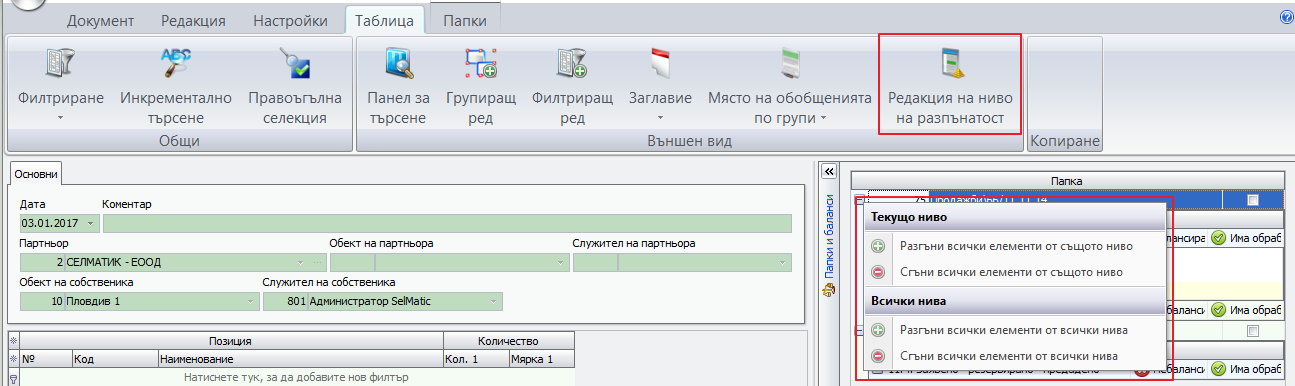This screenshot has height=386, width=1295.
Task: Select the Таблица ribbon tab
Action: [384, 20]
